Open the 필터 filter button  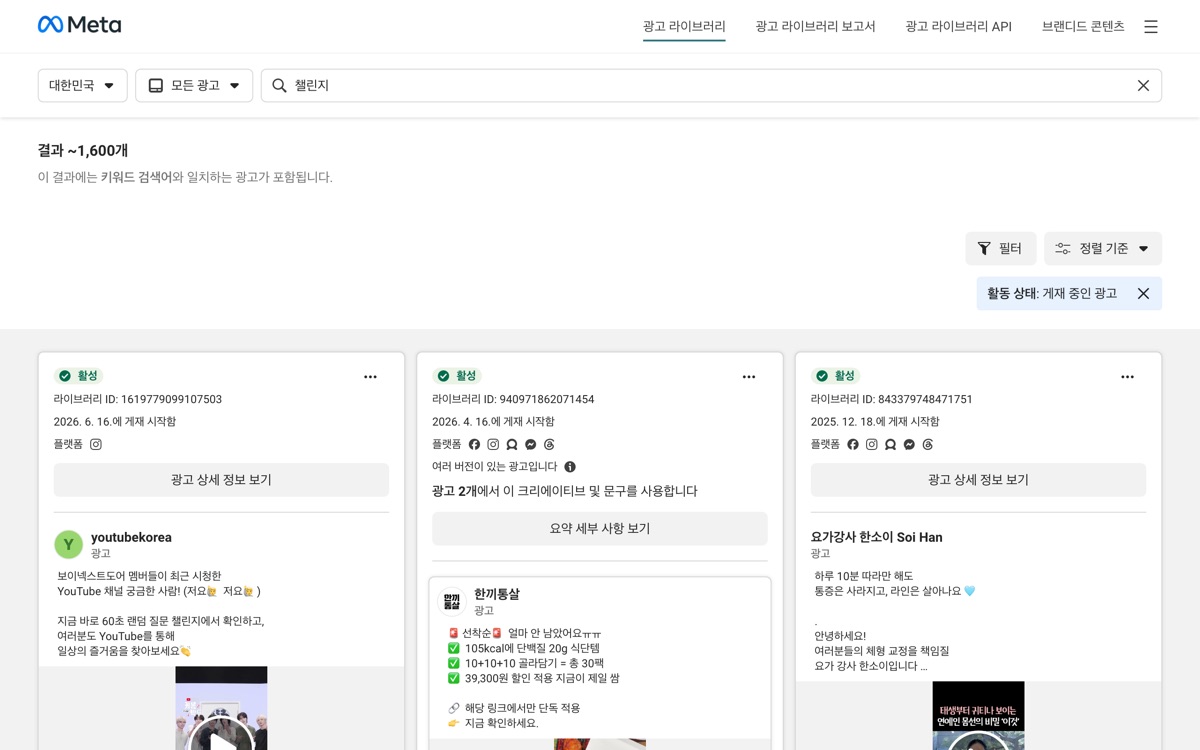(x=1000, y=248)
